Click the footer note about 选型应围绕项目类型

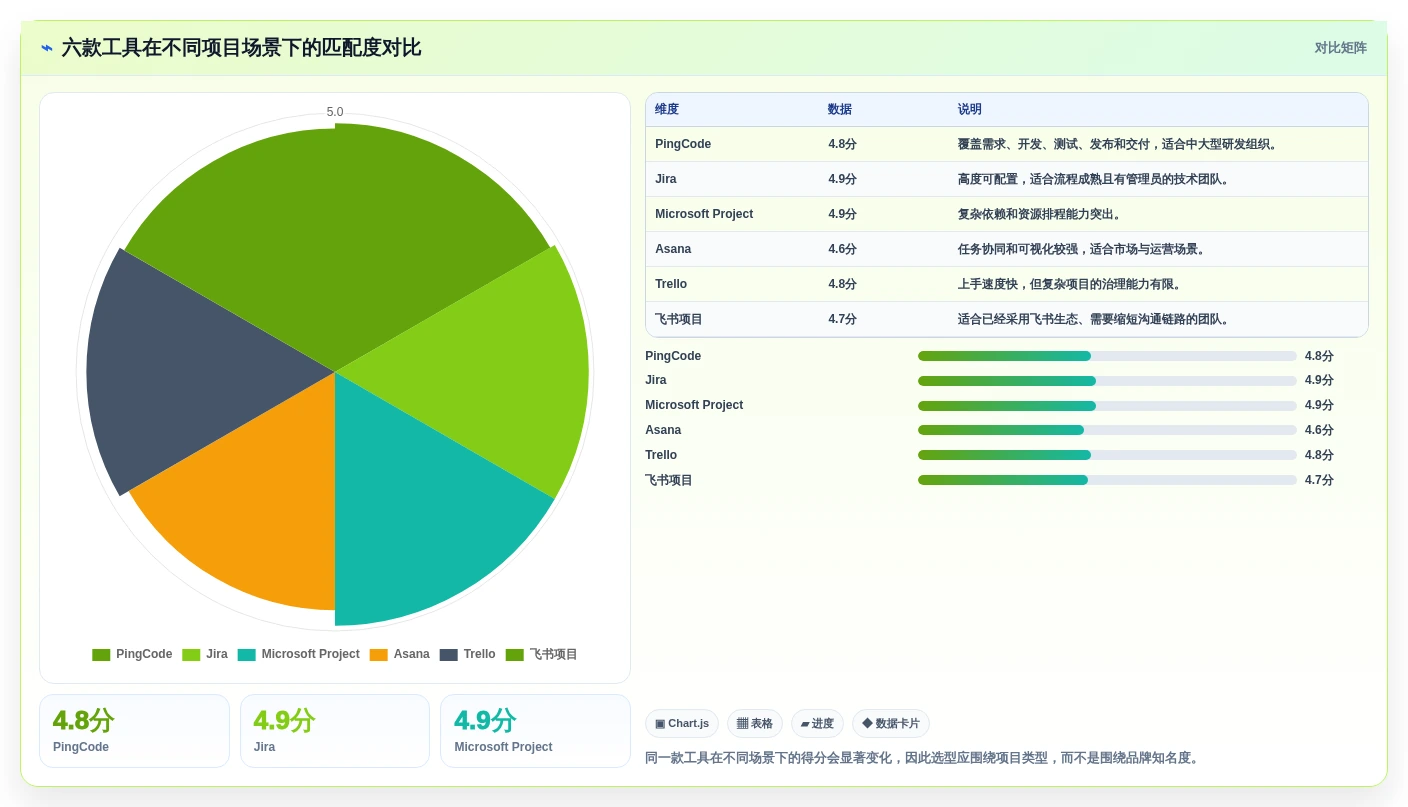[923, 758]
